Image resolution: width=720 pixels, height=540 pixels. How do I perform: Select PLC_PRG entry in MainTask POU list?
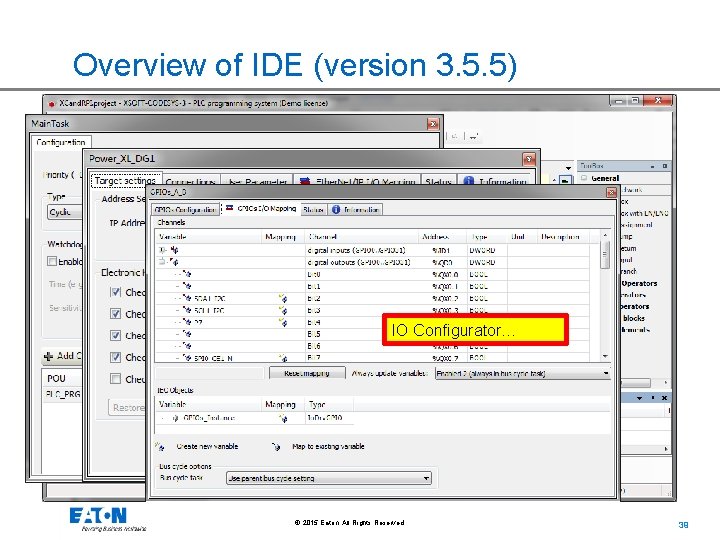(x=63, y=394)
